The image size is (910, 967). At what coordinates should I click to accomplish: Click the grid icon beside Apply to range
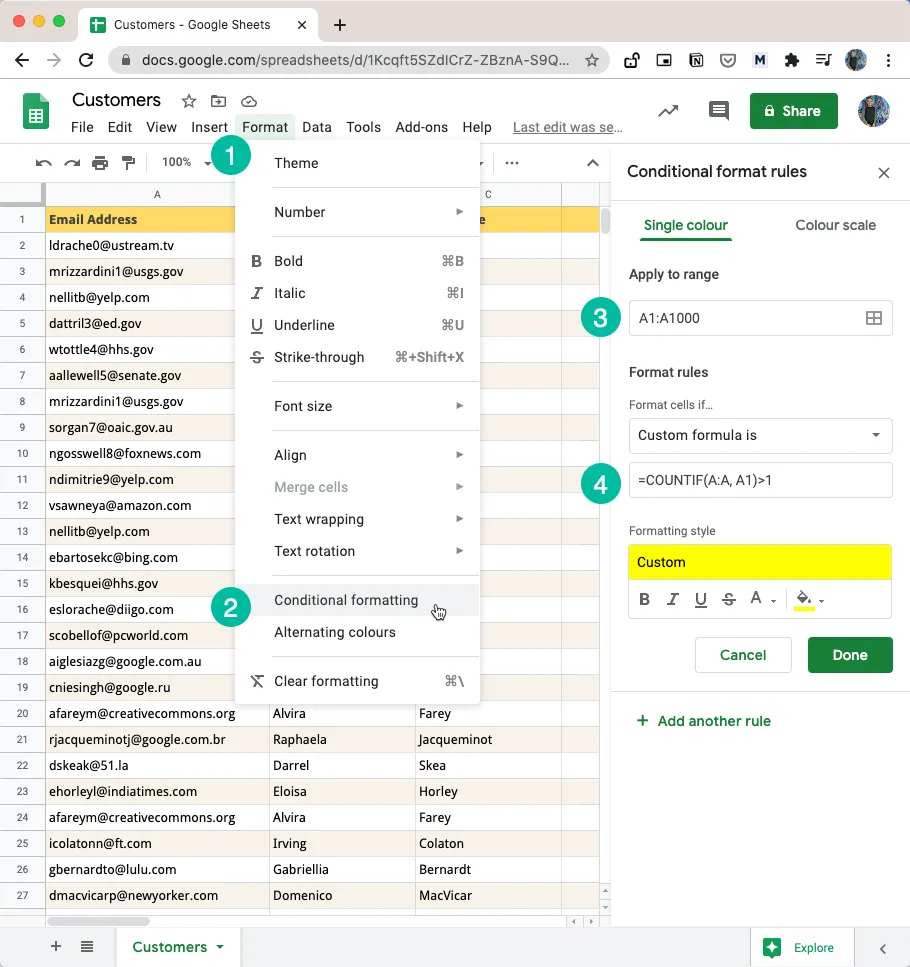pos(874,316)
